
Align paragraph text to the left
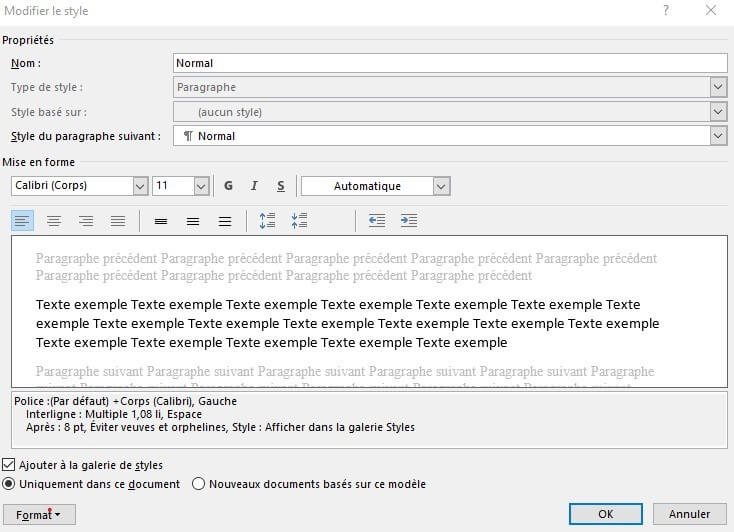pyautogui.click(x=22, y=221)
